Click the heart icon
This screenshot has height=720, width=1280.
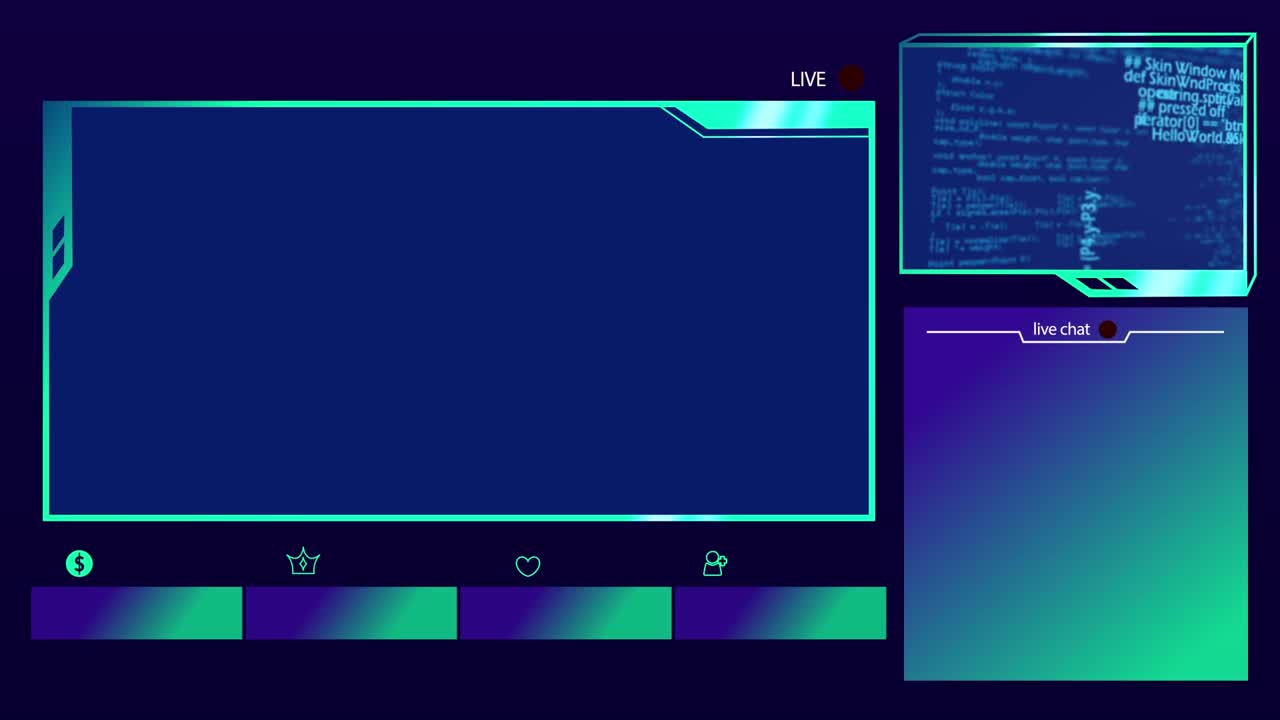[x=528, y=566]
